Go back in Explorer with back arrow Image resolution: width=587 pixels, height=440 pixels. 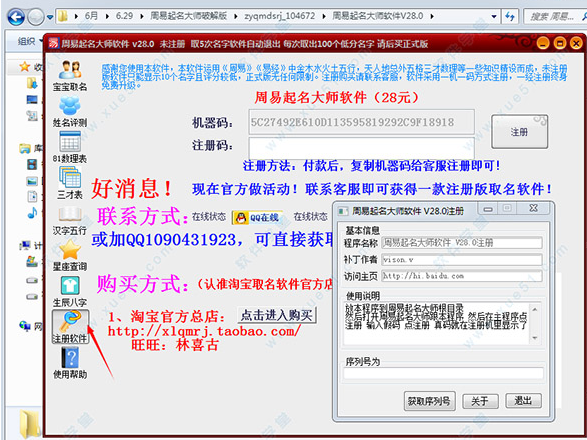coord(16,17)
